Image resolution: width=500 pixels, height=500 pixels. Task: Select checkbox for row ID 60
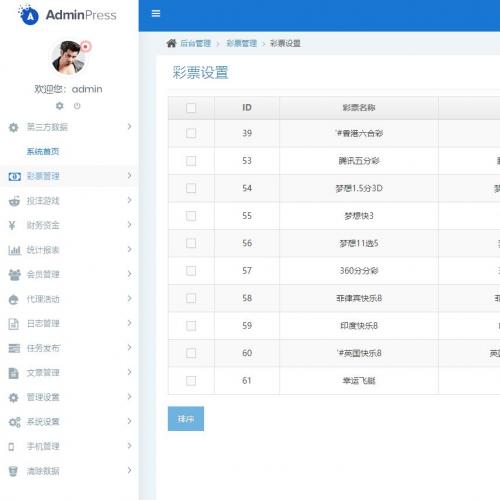pos(191,353)
